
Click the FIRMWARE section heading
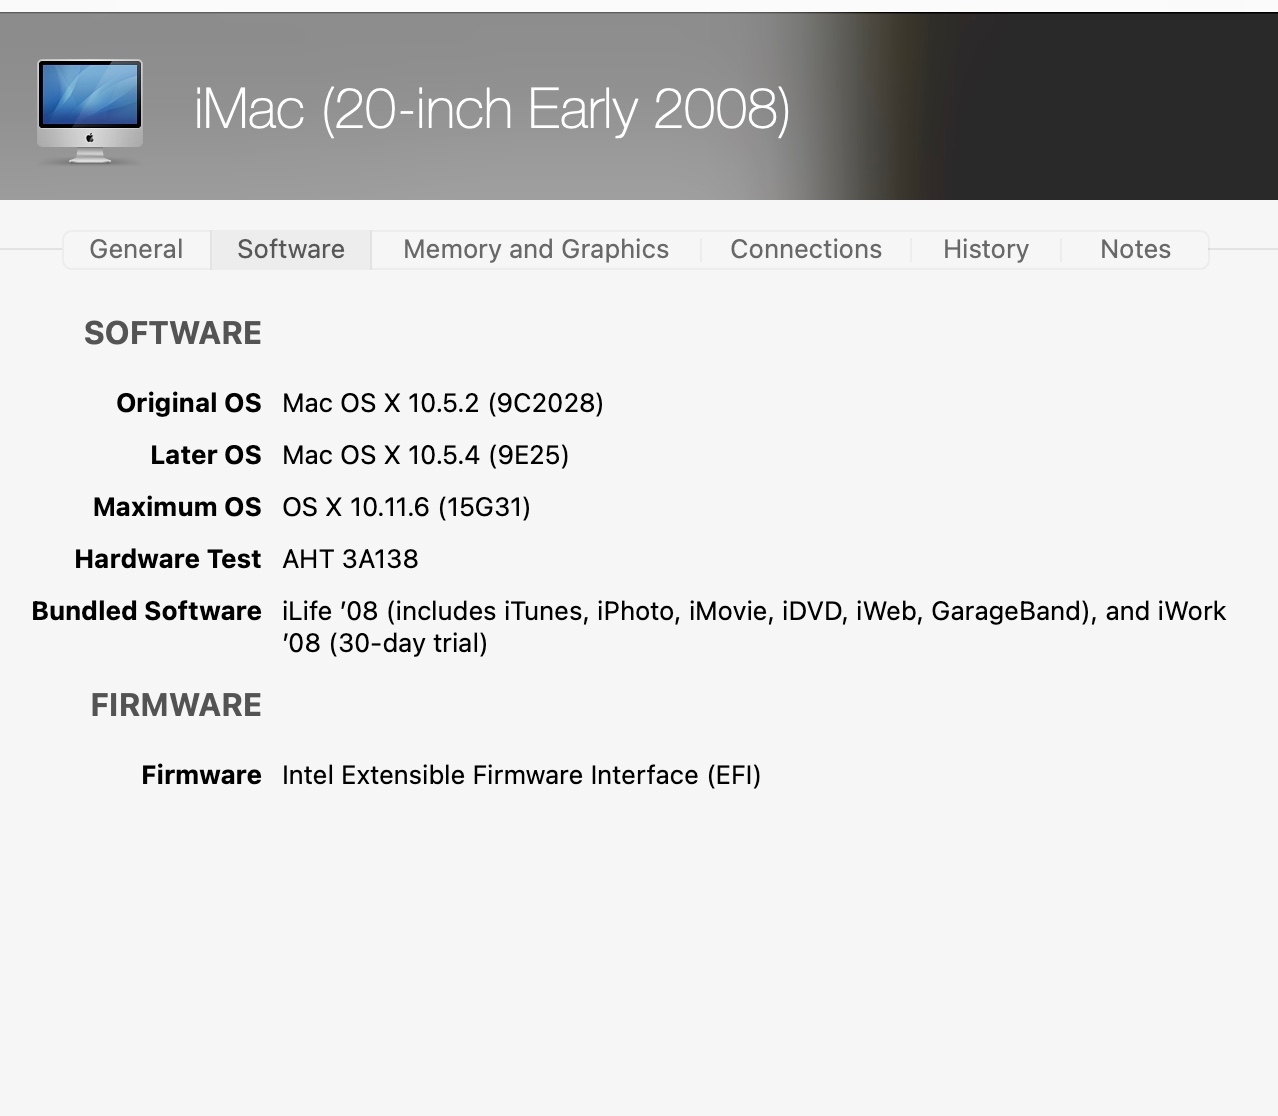tap(176, 705)
